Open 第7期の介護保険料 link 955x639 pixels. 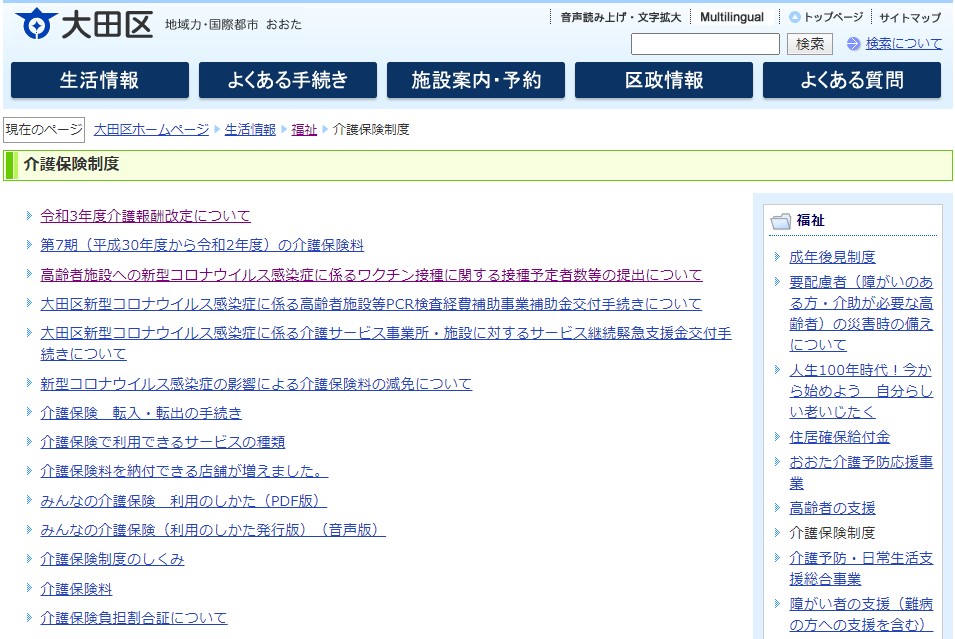[202, 245]
